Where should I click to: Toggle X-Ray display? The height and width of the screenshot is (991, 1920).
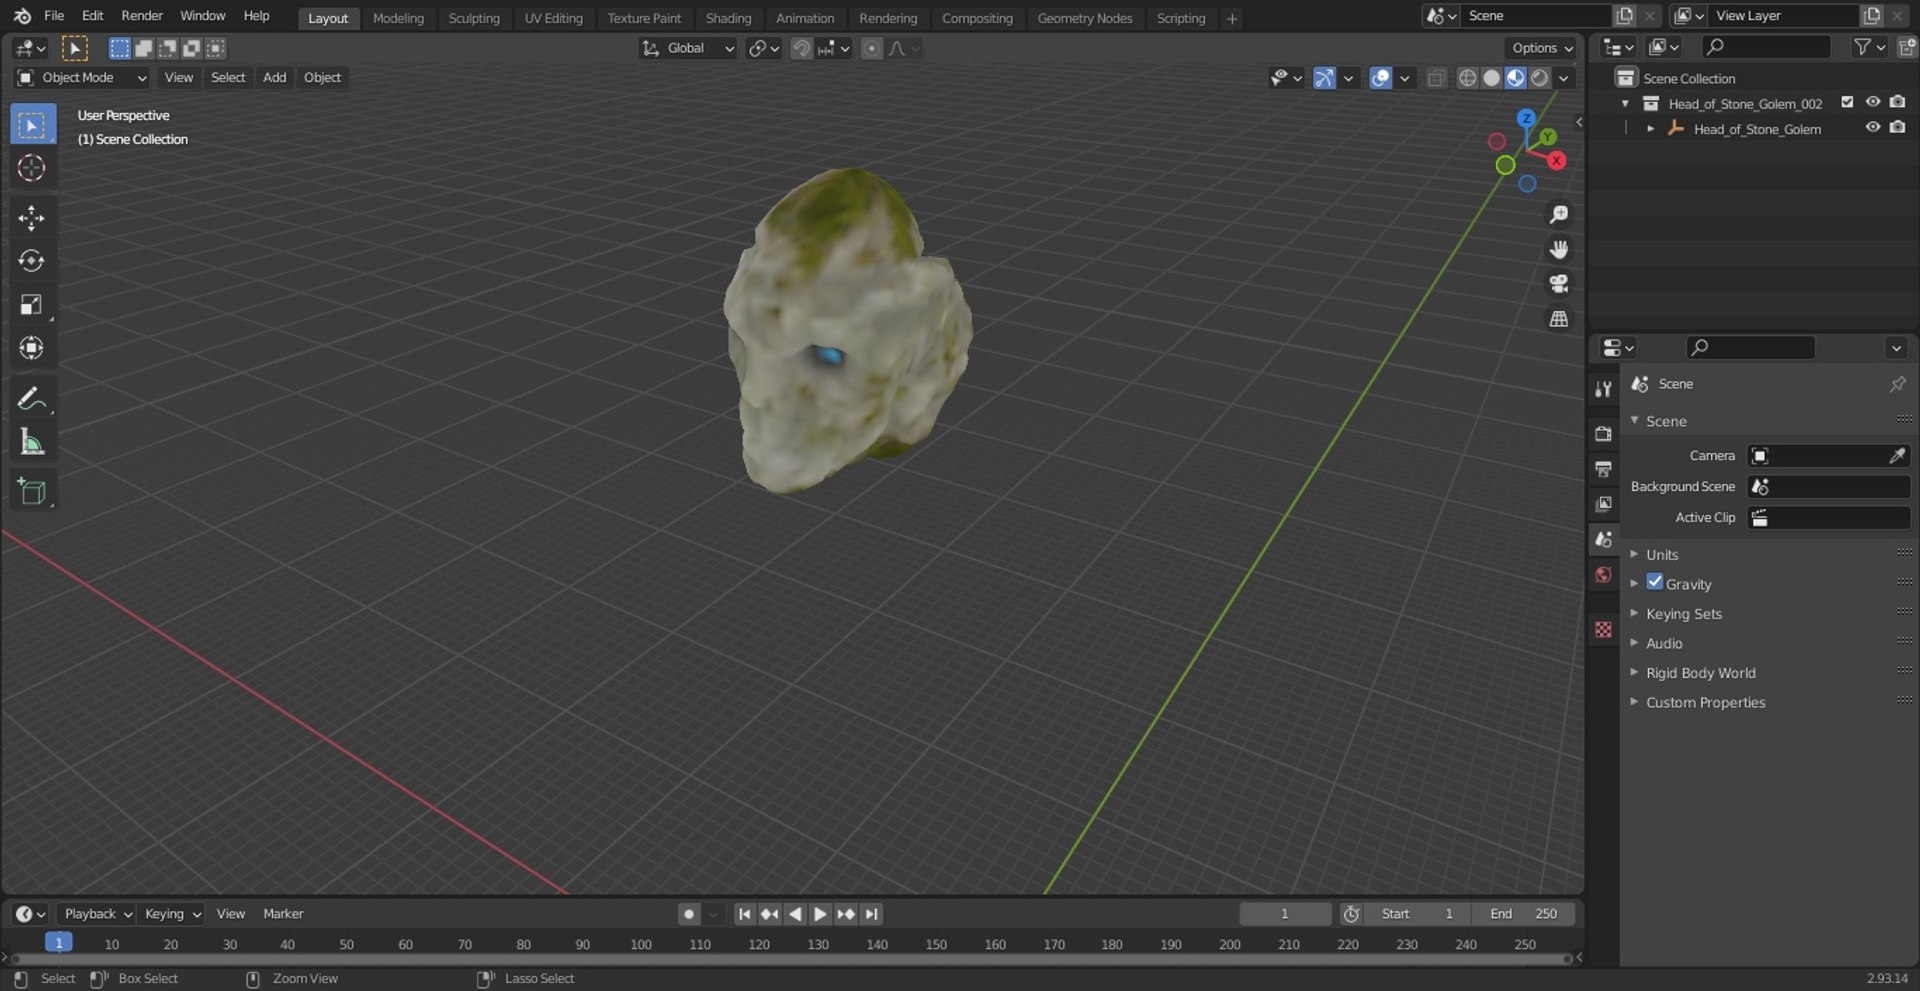(x=1436, y=78)
